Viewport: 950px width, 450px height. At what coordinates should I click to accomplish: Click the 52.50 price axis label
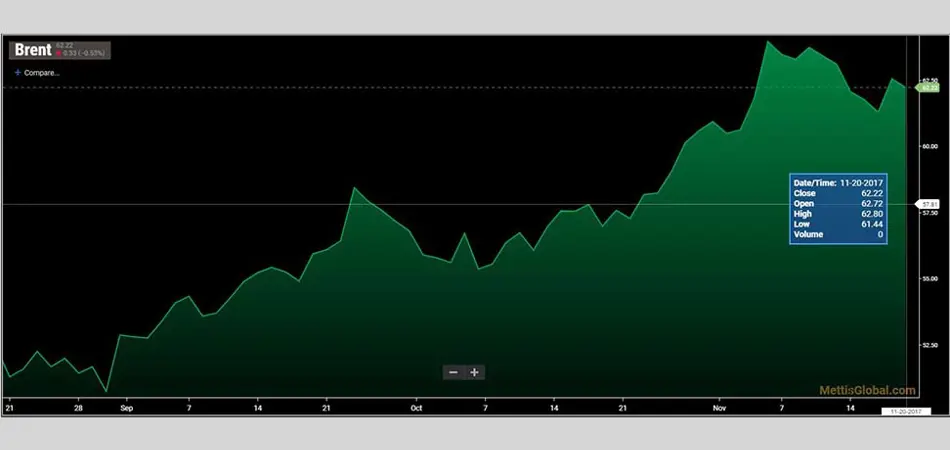930,345
